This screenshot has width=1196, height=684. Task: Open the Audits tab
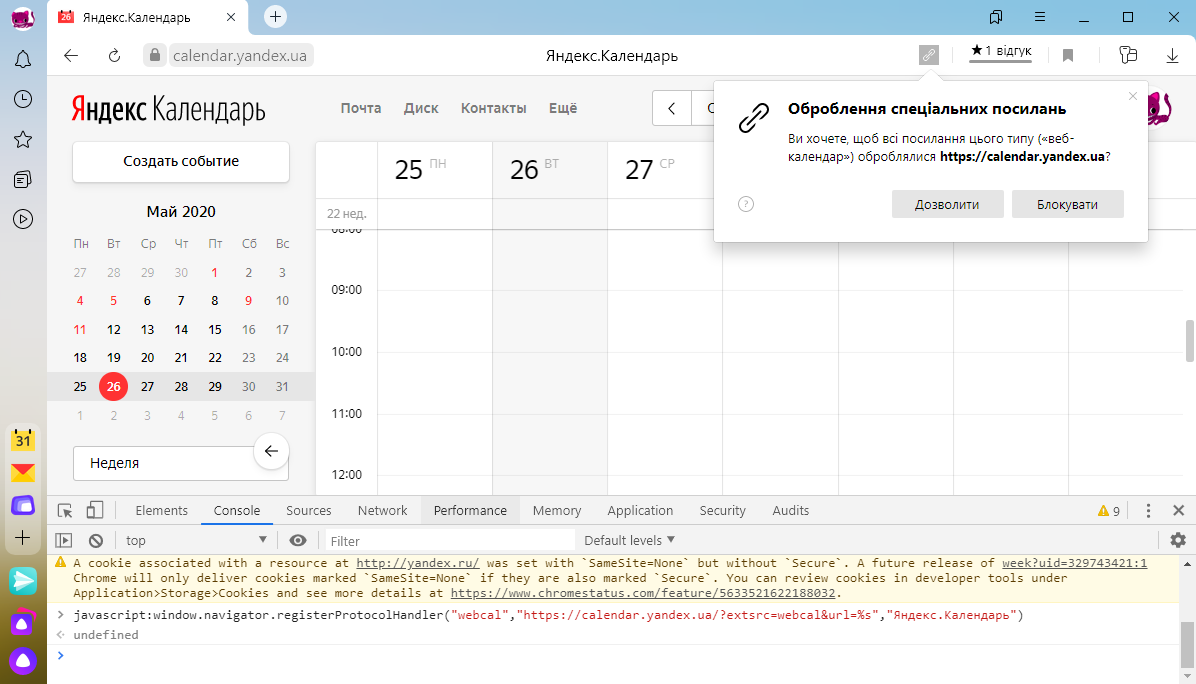790,511
